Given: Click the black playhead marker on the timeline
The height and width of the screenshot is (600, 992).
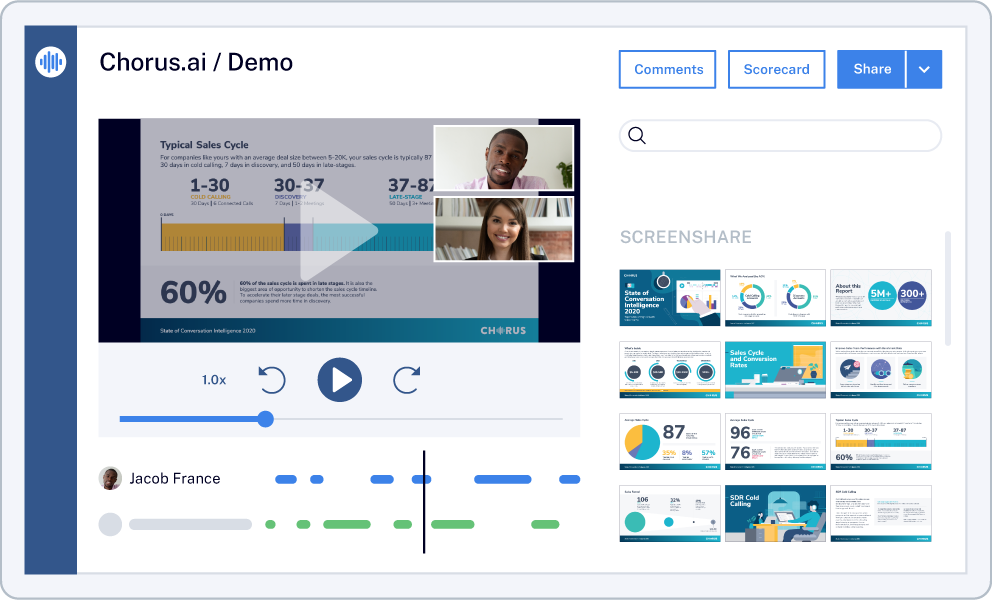Looking at the screenshot, I should point(424,502).
